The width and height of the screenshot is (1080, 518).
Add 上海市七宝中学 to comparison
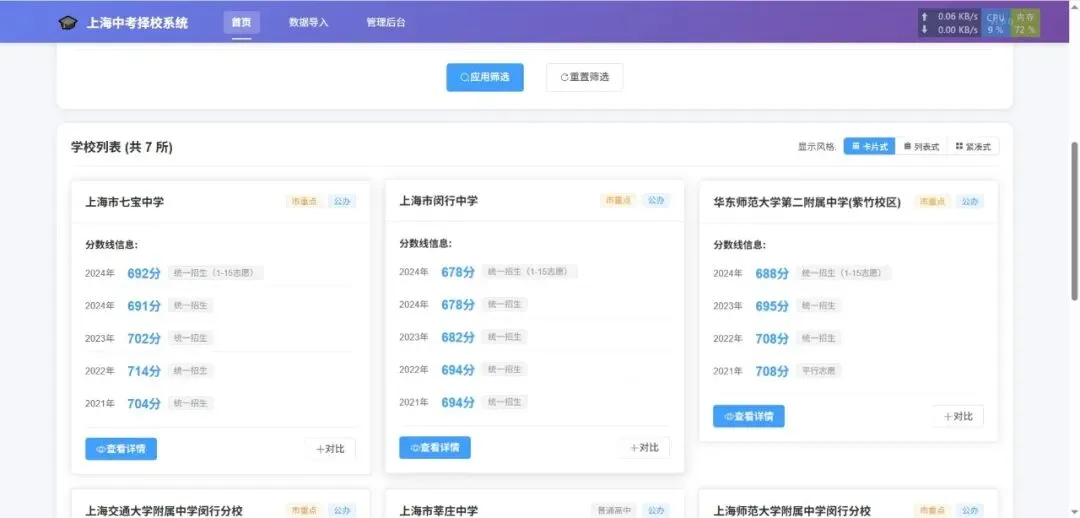330,449
